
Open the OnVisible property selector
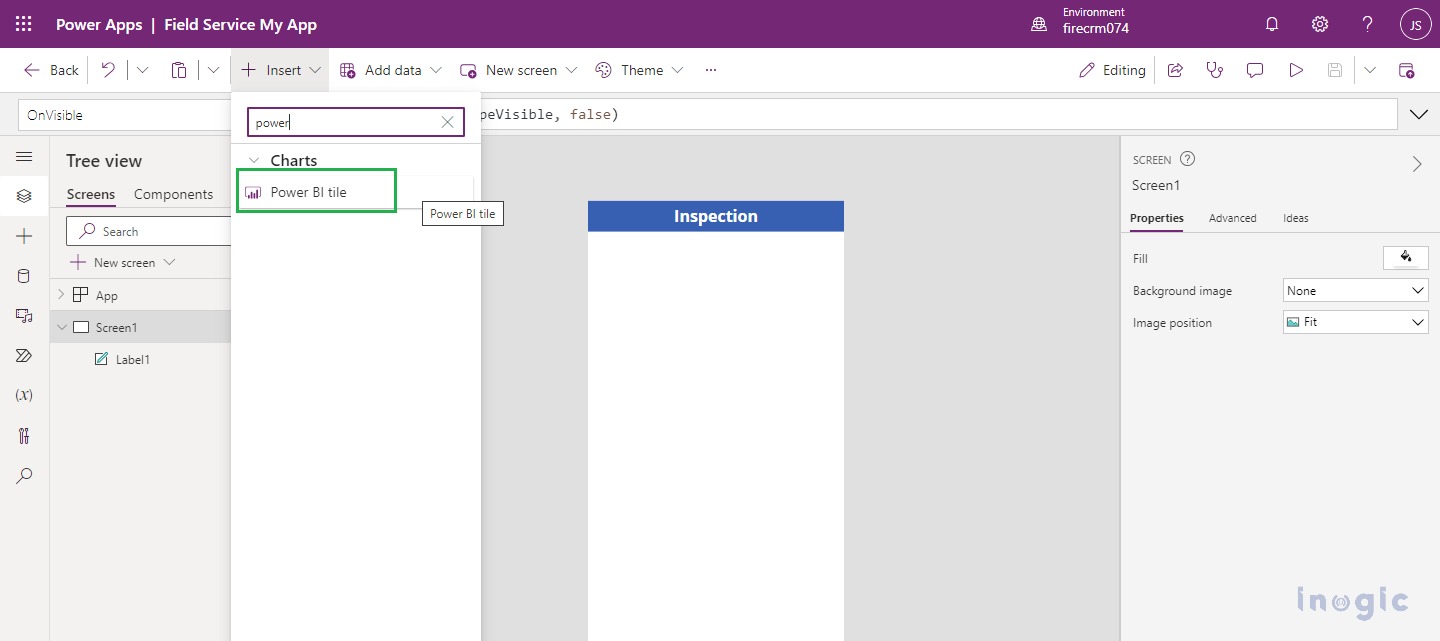123,115
